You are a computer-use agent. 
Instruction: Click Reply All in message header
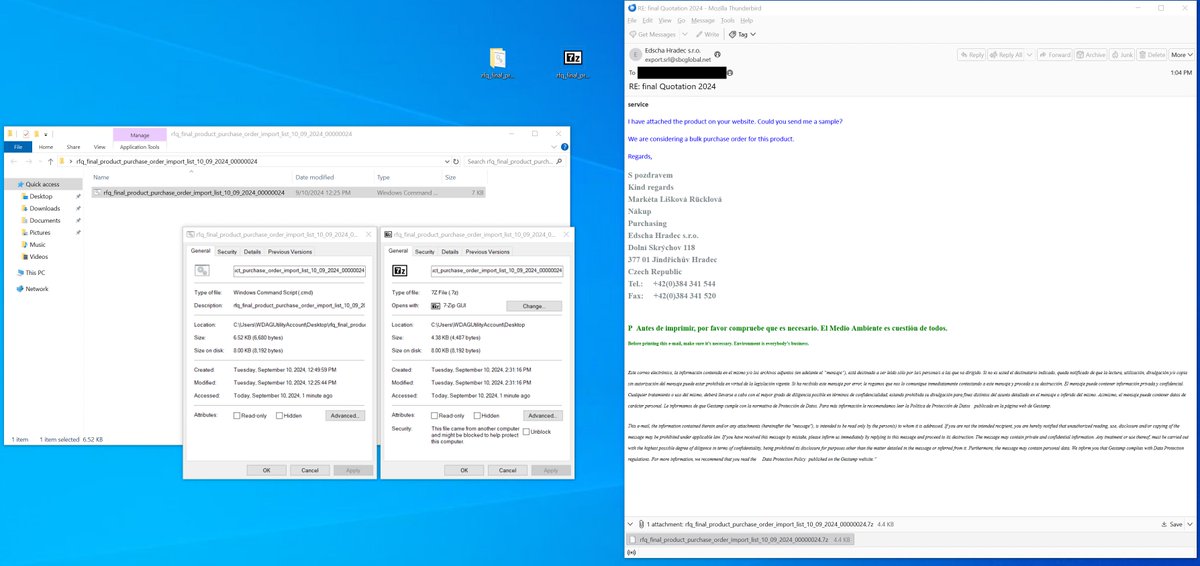[x=1006, y=55]
